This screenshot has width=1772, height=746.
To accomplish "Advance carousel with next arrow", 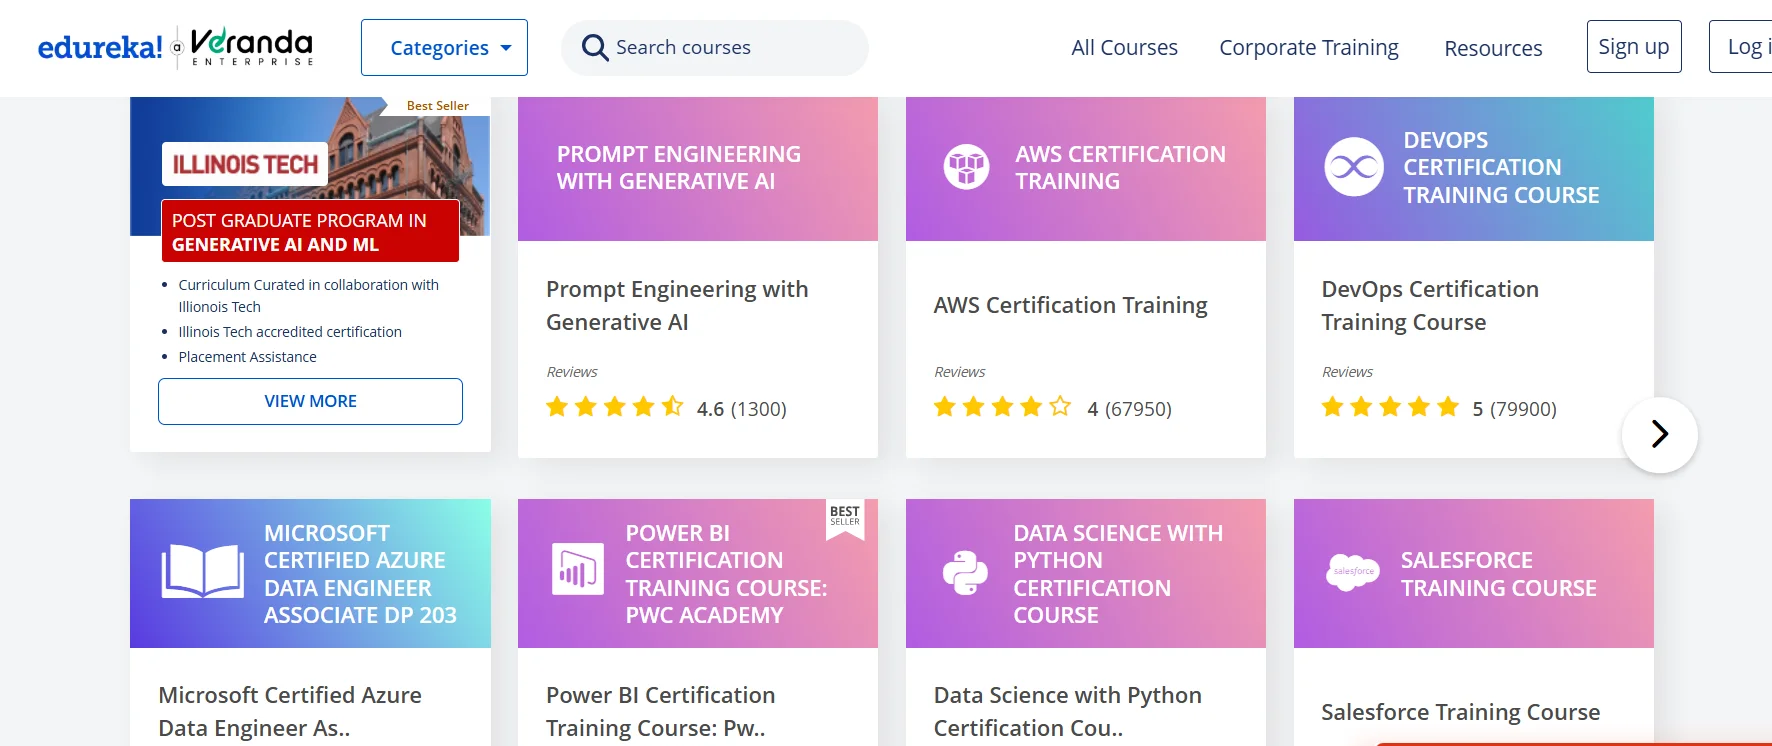I will pos(1659,434).
